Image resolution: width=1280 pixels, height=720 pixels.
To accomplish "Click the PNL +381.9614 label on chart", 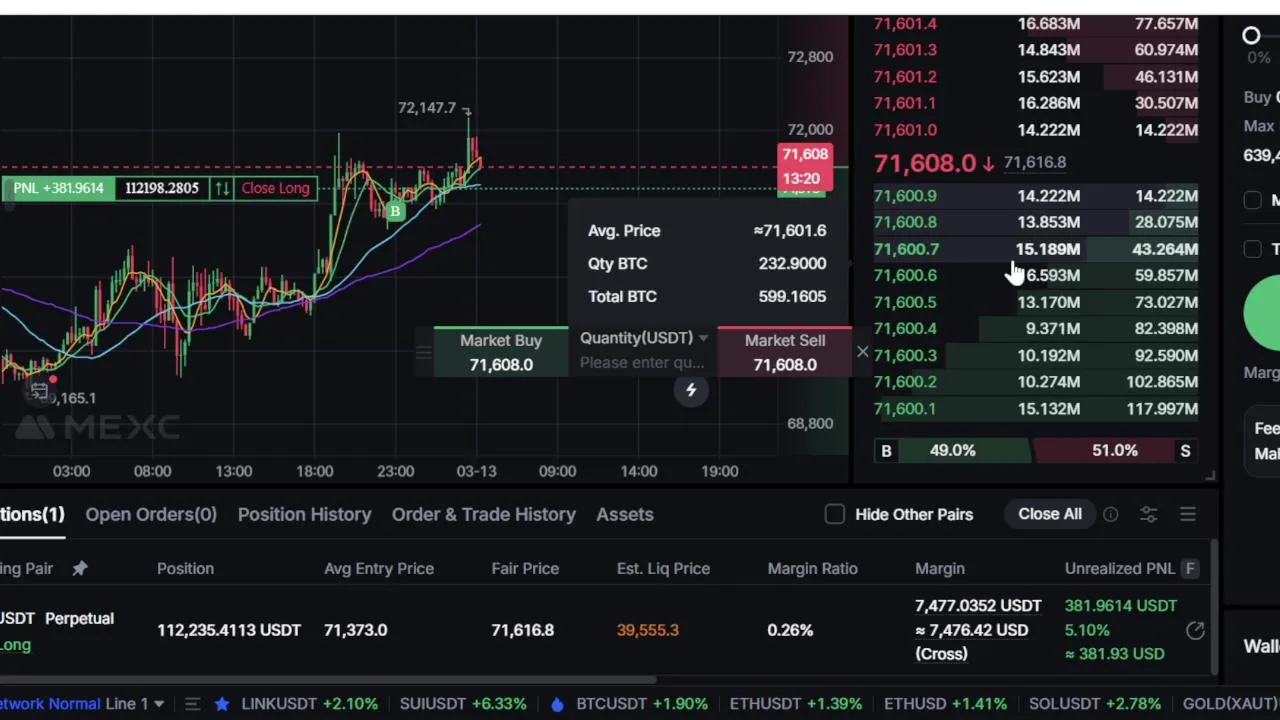I will [58, 188].
